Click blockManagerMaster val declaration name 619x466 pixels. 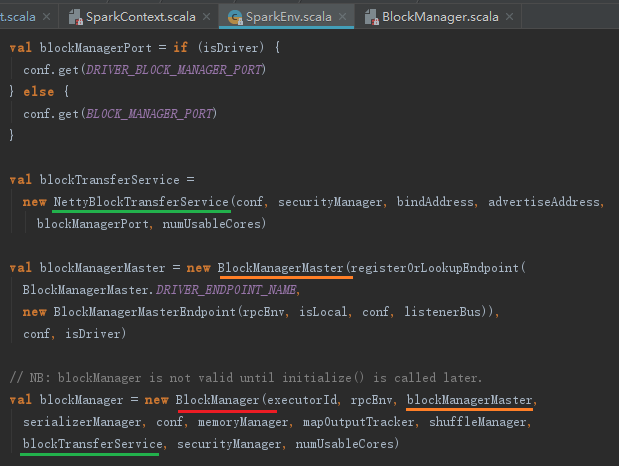(102, 268)
